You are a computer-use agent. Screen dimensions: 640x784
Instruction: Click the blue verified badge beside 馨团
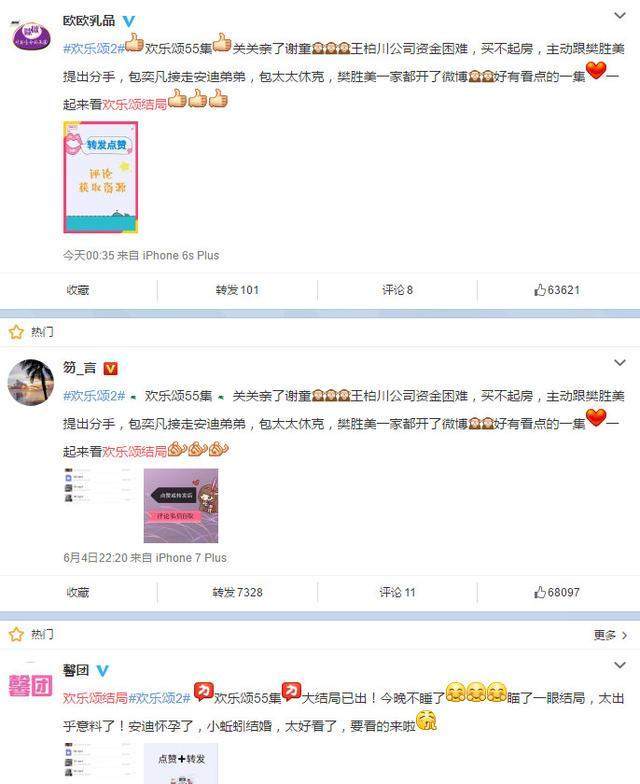click(102, 670)
